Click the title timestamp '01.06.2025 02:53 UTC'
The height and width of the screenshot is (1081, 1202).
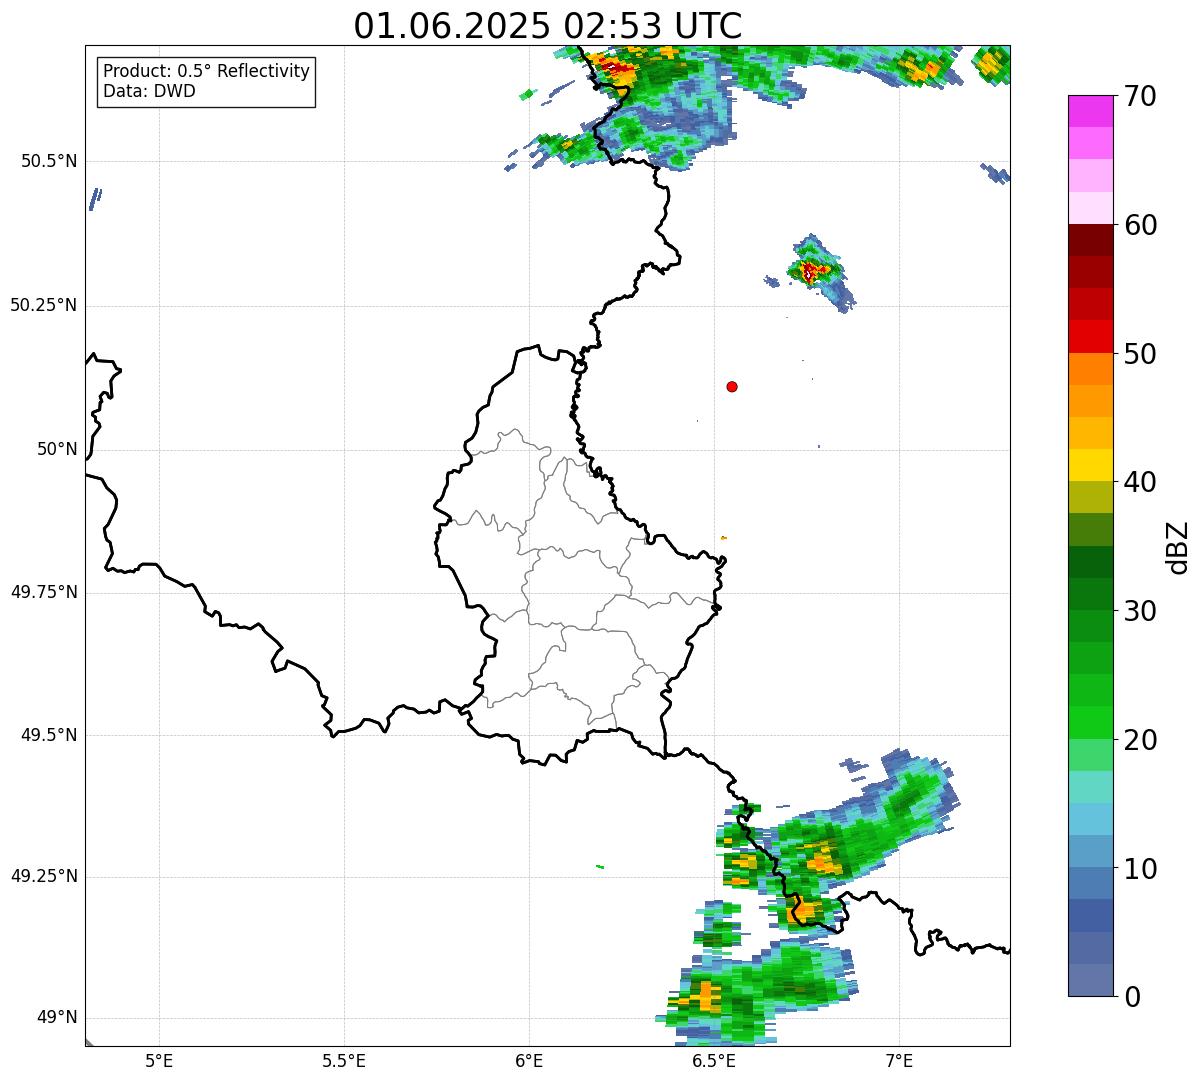[548, 26]
